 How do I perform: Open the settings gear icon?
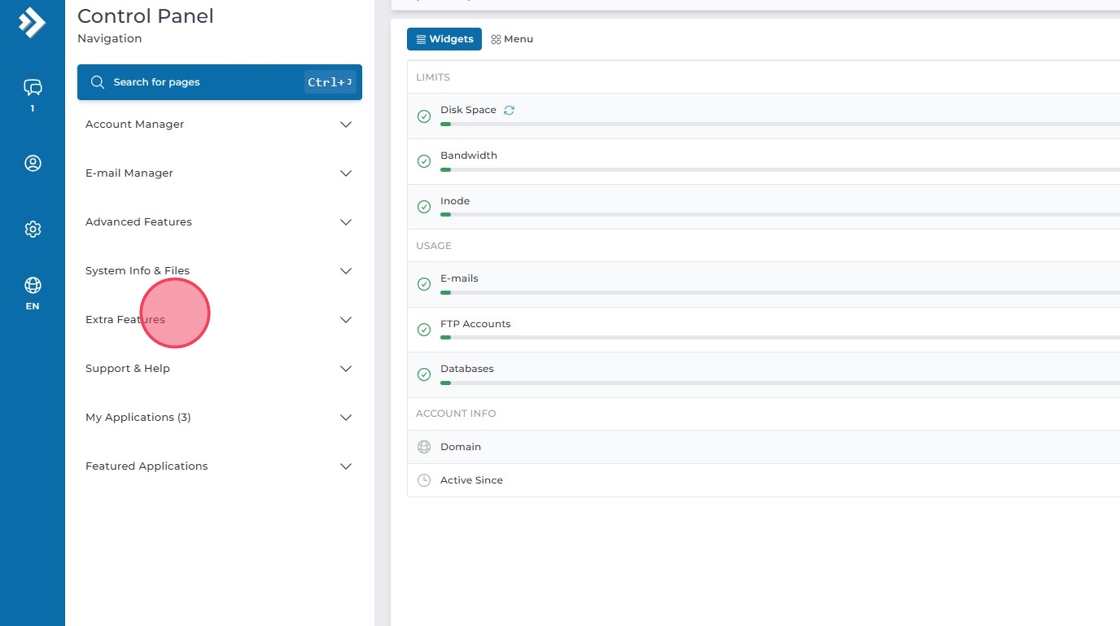32,229
